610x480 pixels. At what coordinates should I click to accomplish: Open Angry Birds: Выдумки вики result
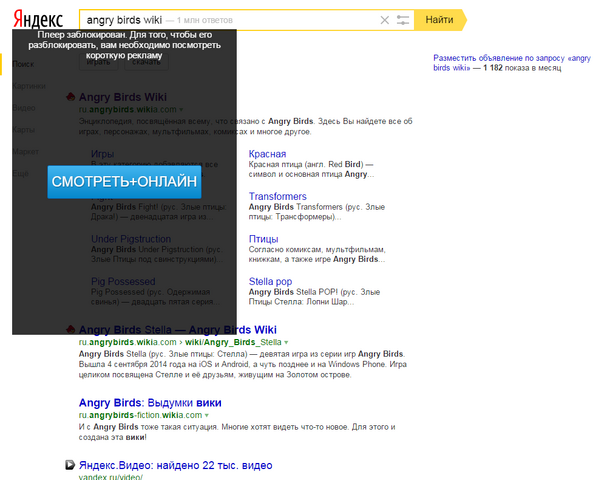pyautogui.click(x=150, y=403)
